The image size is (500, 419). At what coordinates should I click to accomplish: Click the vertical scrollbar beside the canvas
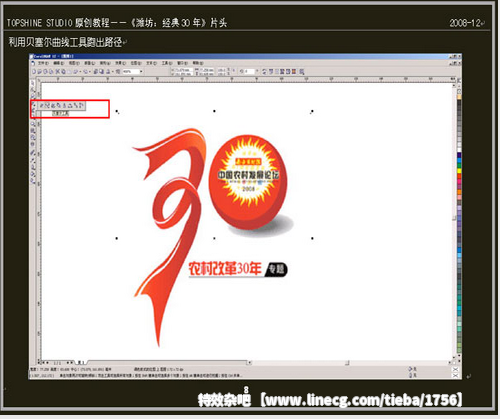(x=454, y=220)
